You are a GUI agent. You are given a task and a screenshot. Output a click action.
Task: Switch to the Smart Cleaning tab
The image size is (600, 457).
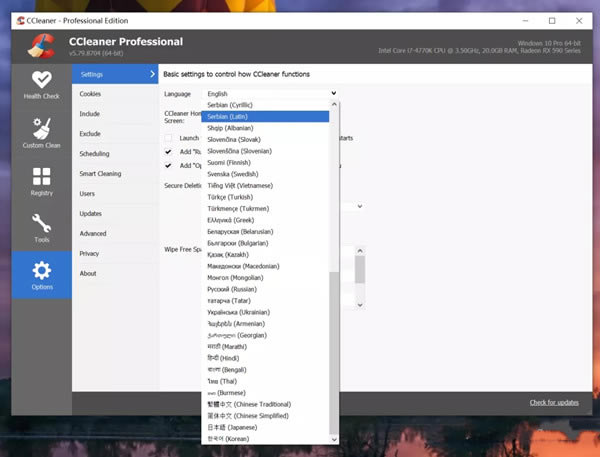point(100,173)
